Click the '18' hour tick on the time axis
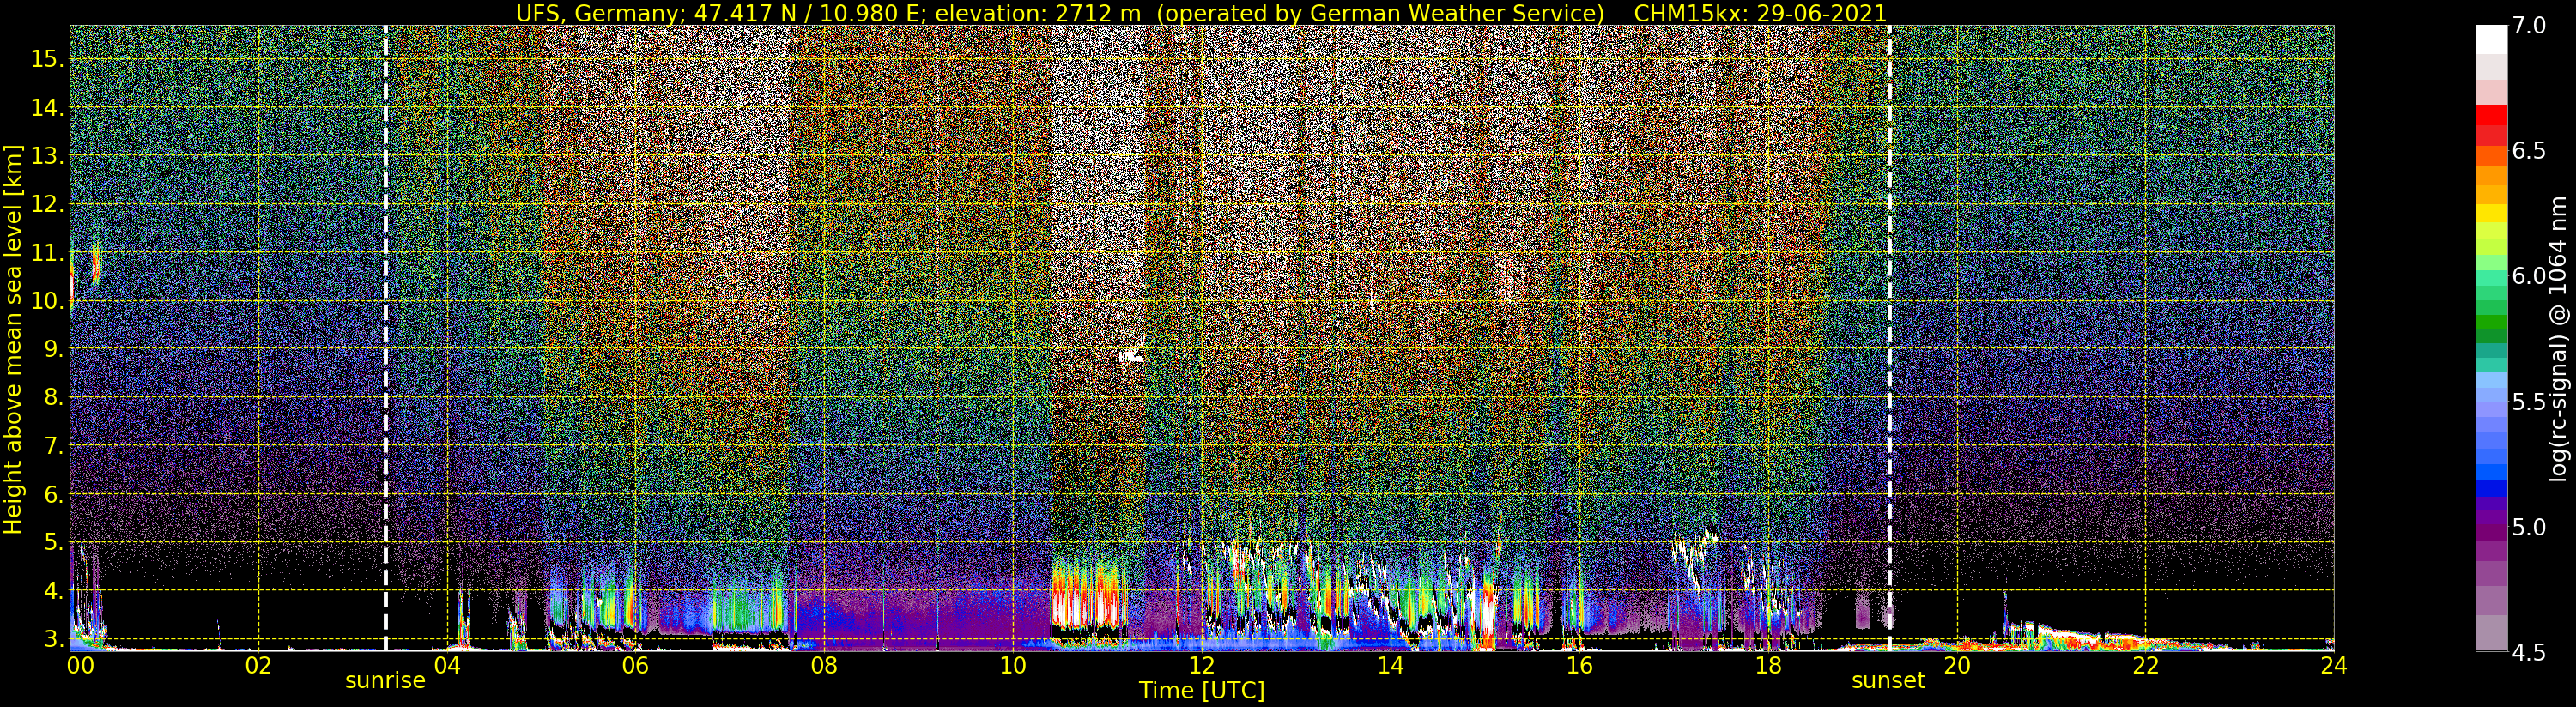 tap(1767, 665)
